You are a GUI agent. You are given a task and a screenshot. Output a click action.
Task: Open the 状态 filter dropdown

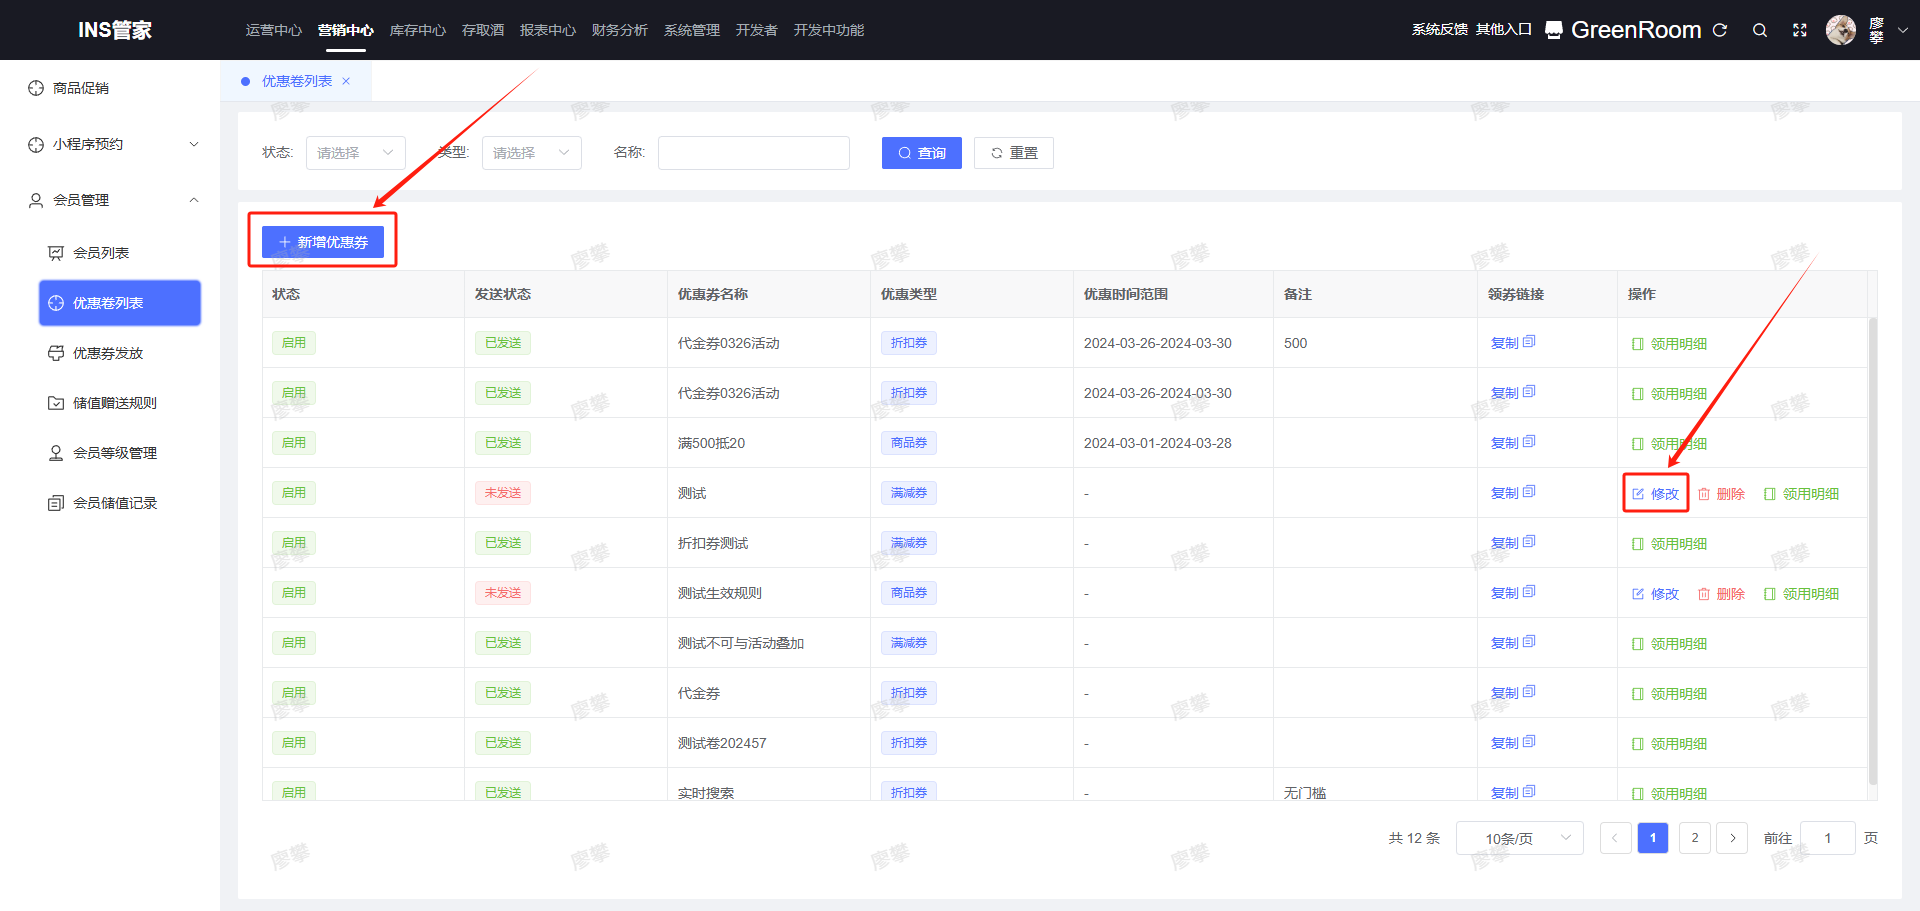[355, 153]
